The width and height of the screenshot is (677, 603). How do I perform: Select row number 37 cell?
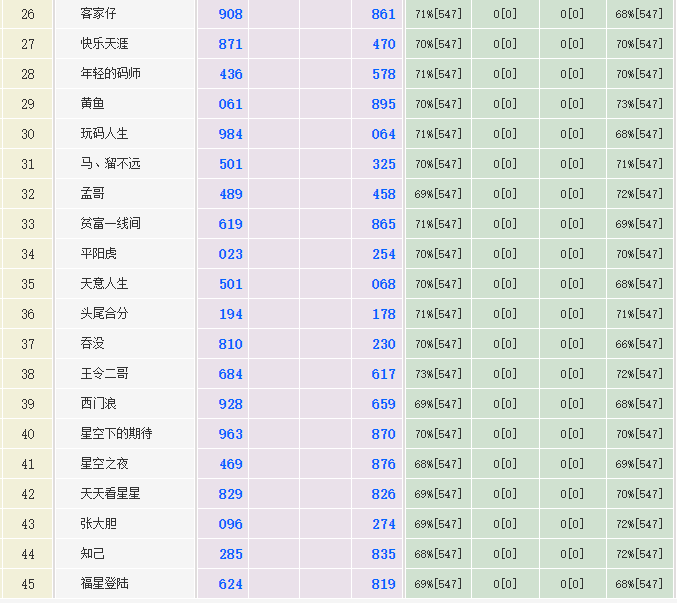28,344
